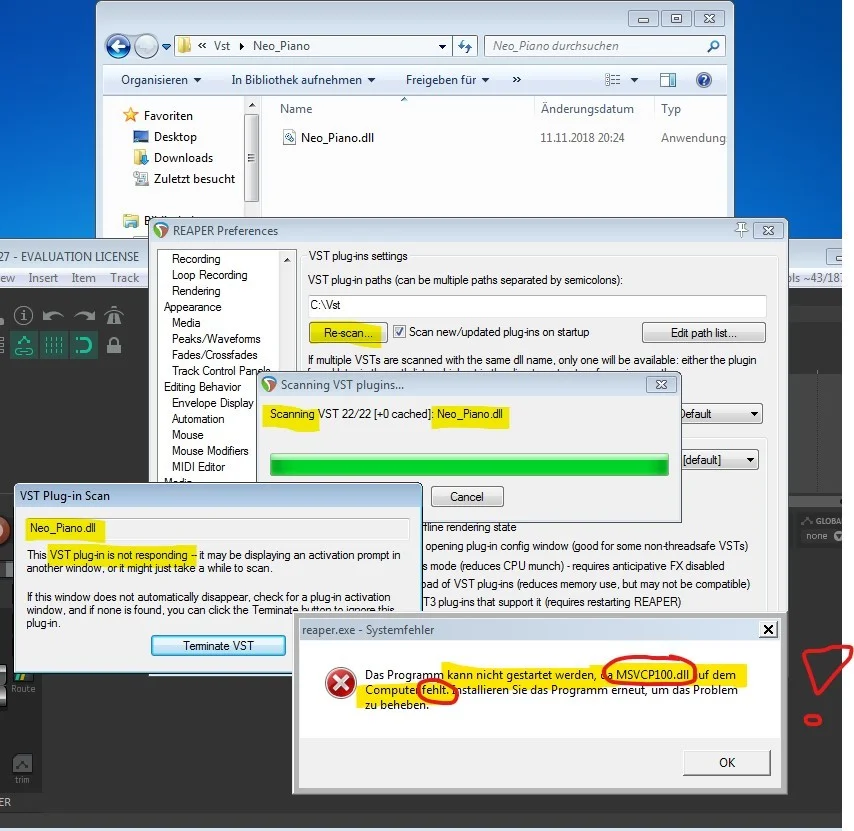The image size is (854, 831).
Task: Toggle the REAPER grid lines icon
Action: [x=53, y=345]
